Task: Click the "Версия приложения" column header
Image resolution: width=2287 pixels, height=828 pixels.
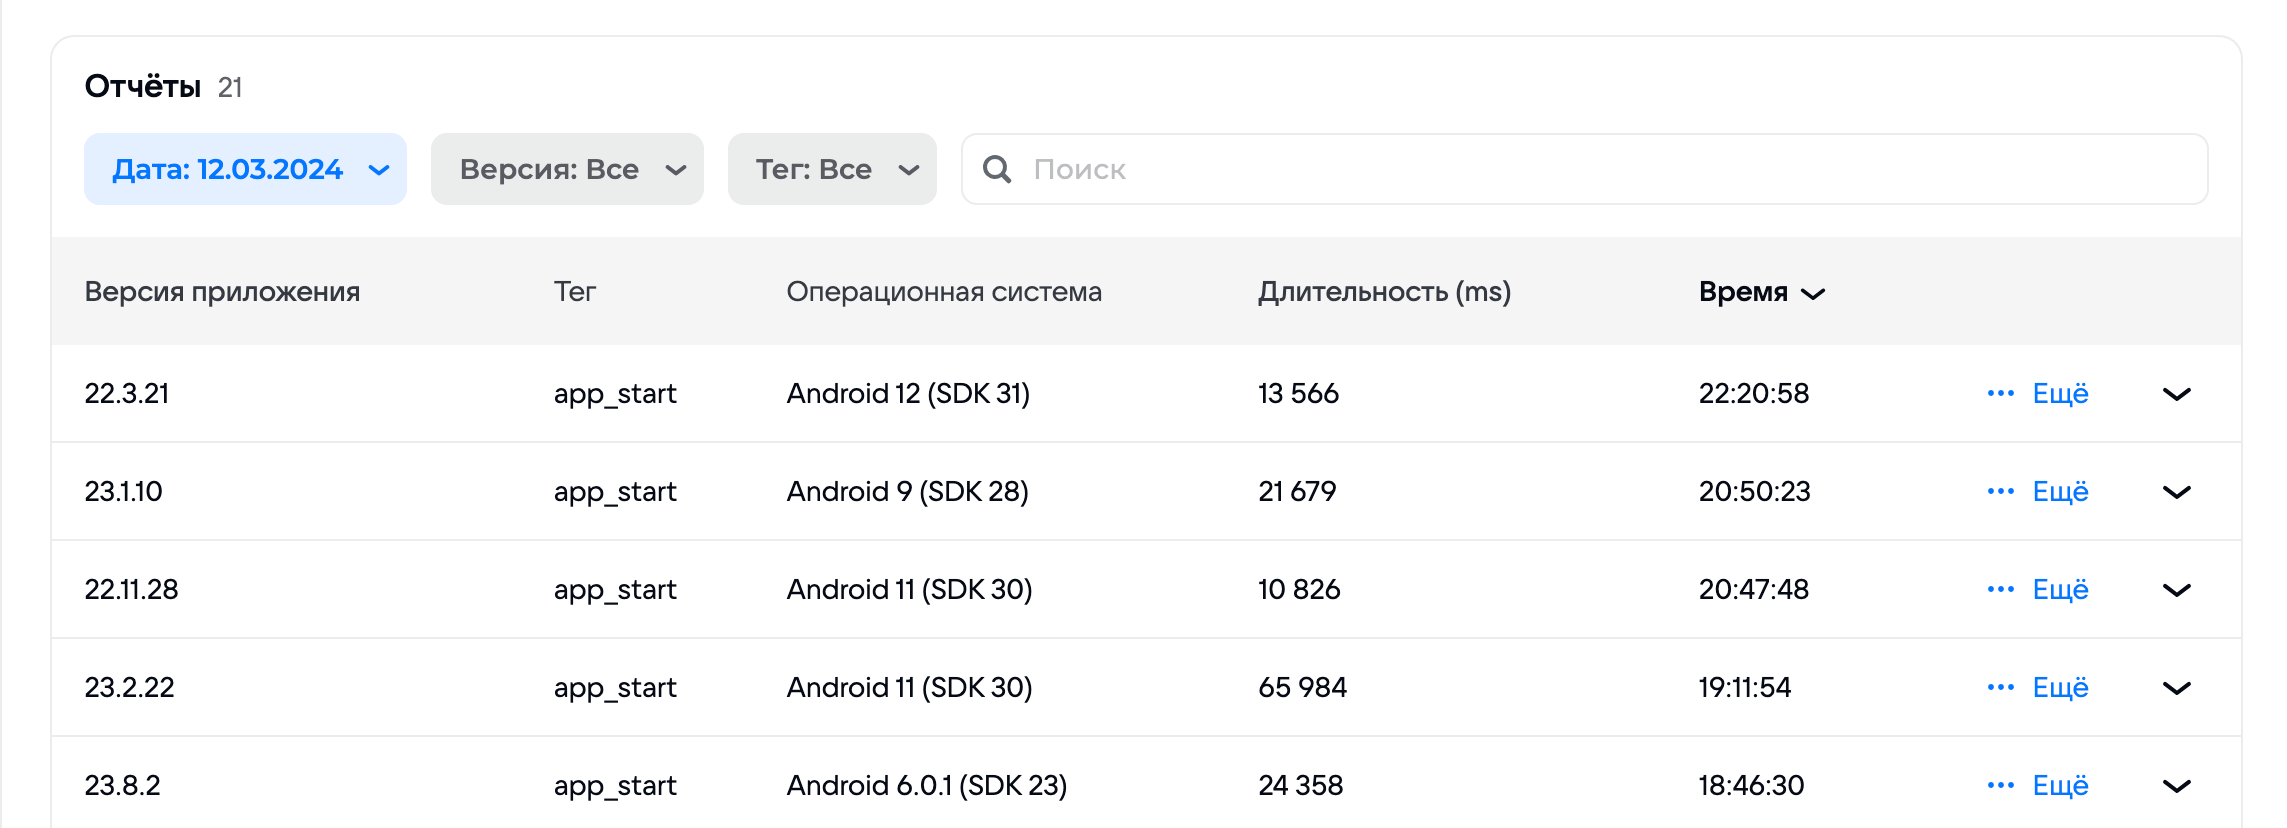Action: pyautogui.click(x=222, y=292)
